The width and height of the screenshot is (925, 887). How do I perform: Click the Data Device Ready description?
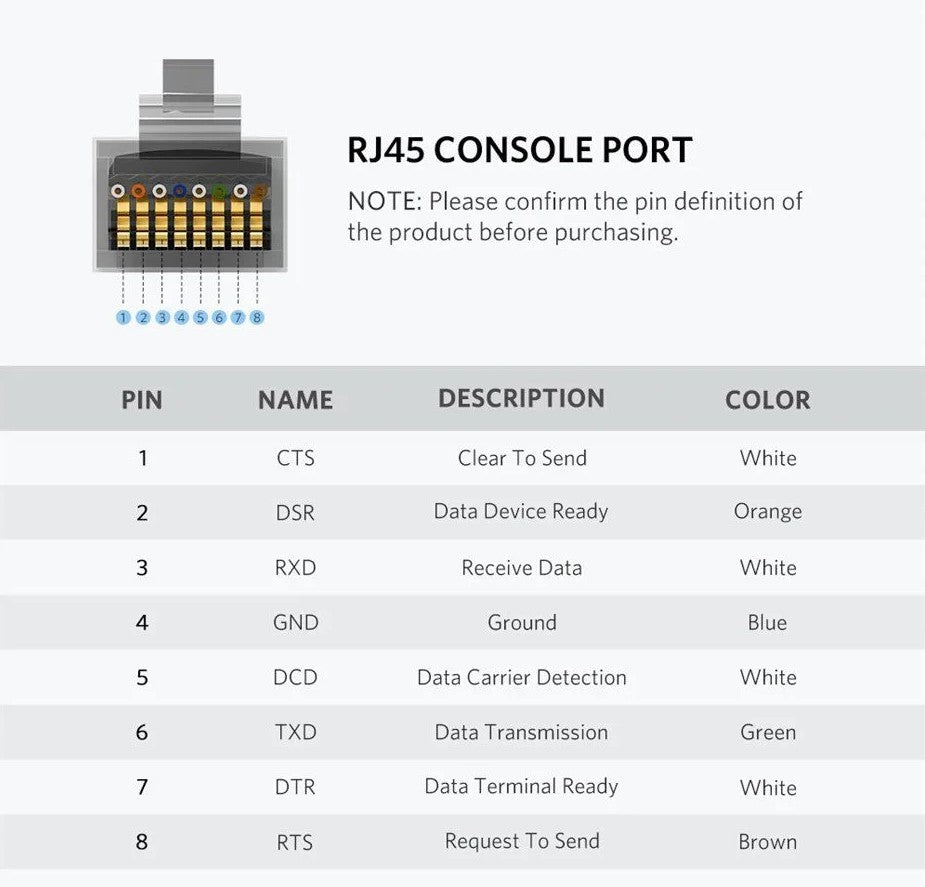coord(521,511)
